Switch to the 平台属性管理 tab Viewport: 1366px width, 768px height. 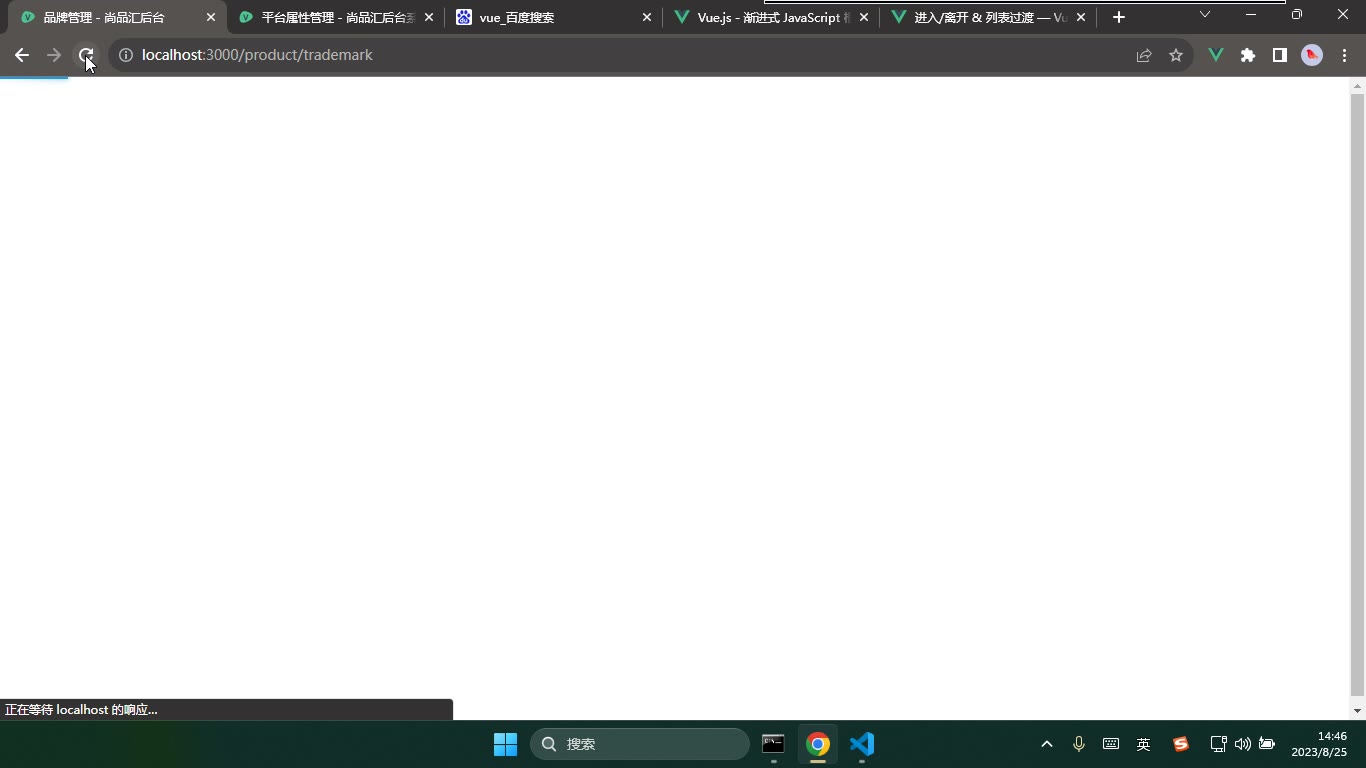click(x=337, y=17)
